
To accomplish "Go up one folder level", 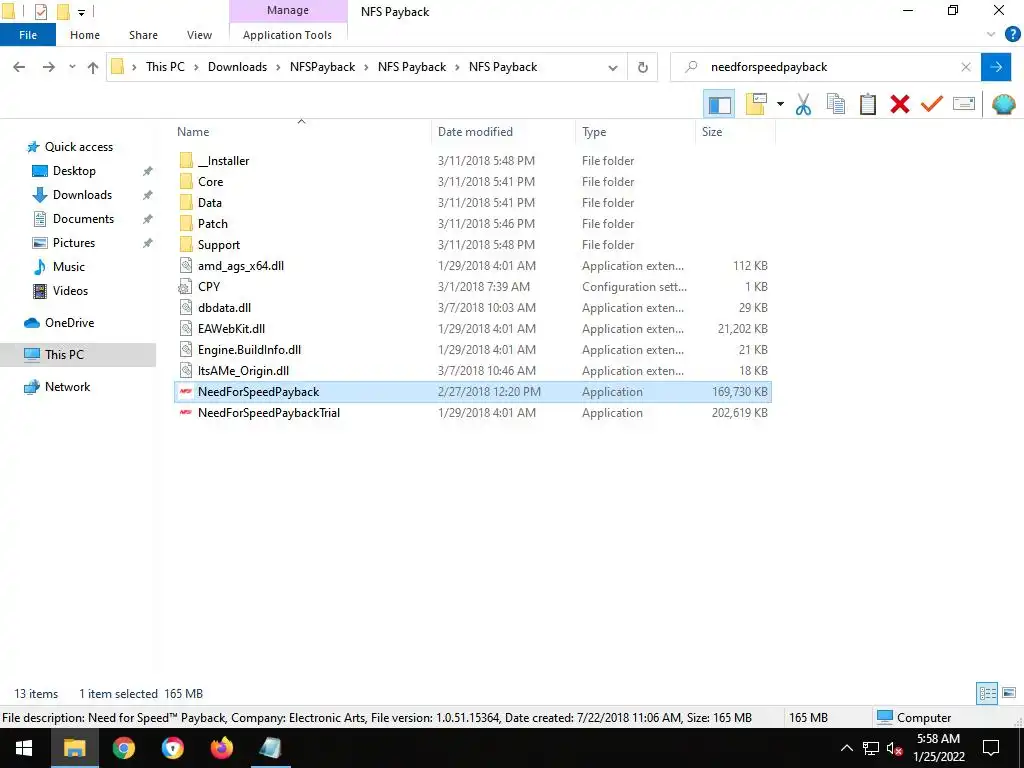I will 93,67.
